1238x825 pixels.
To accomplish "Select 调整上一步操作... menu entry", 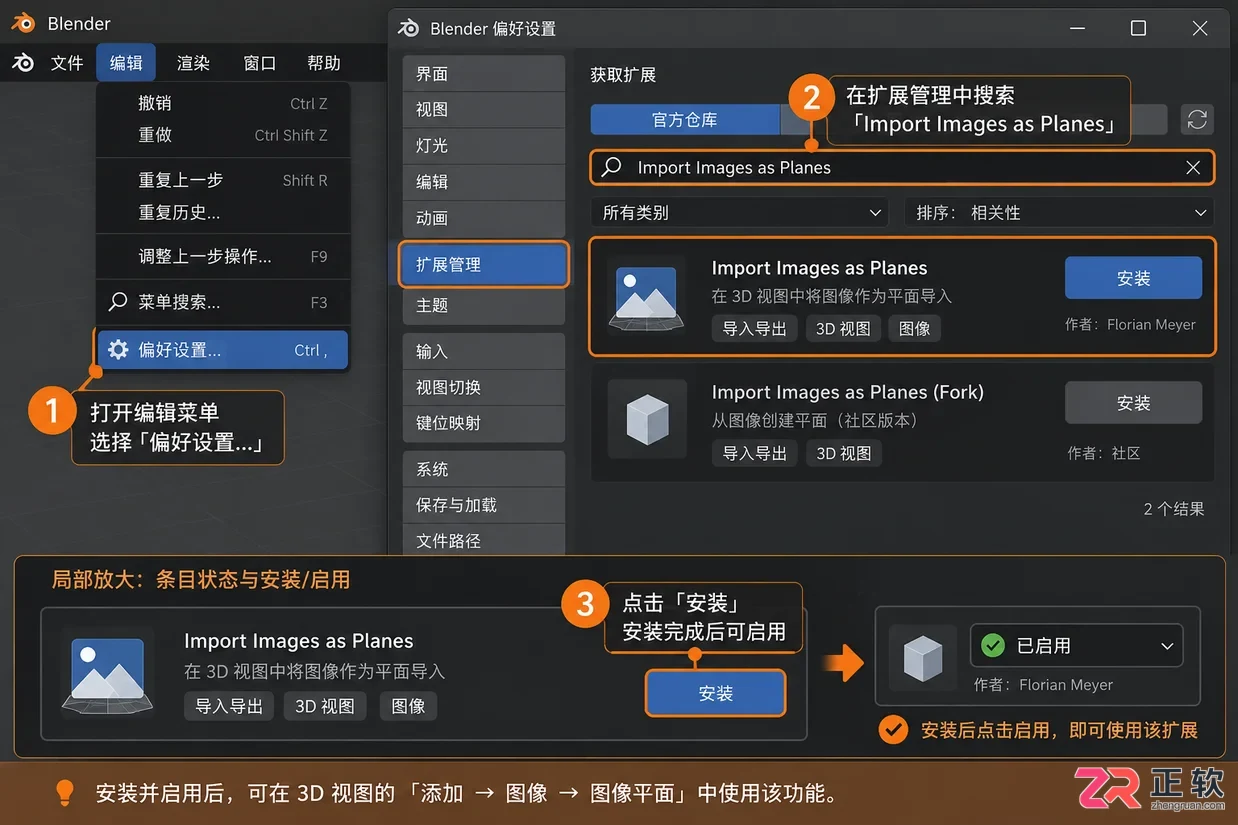I will click(x=223, y=256).
